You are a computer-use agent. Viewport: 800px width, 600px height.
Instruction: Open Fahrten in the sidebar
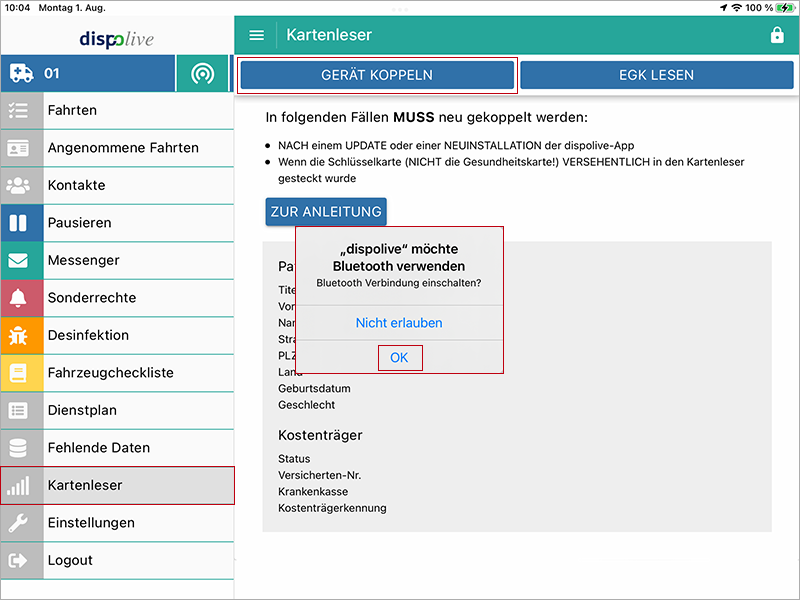click(x=117, y=110)
